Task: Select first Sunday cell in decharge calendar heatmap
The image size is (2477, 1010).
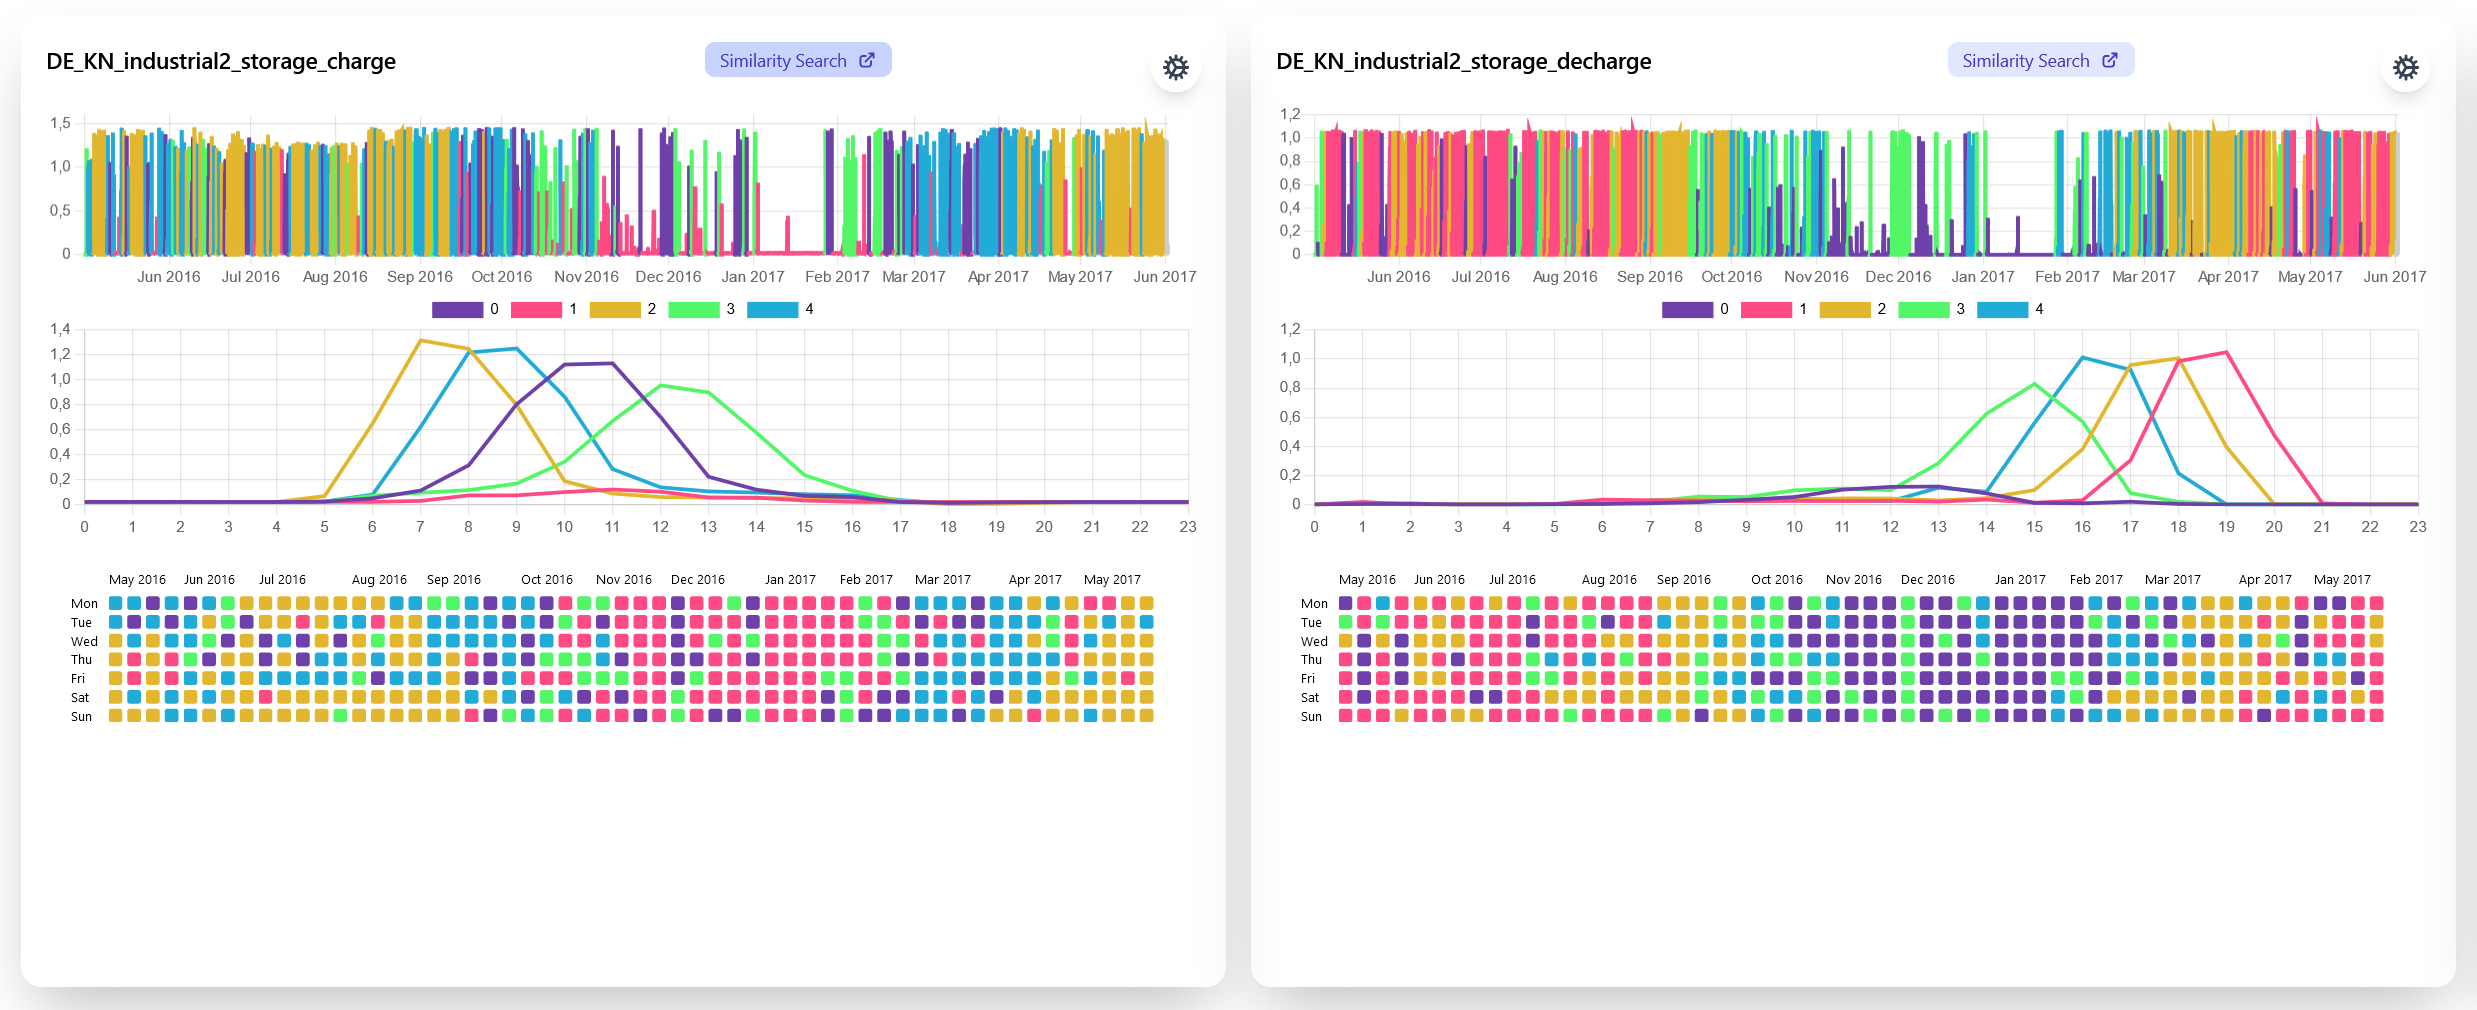Action: pyautogui.click(x=1346, y=716)
